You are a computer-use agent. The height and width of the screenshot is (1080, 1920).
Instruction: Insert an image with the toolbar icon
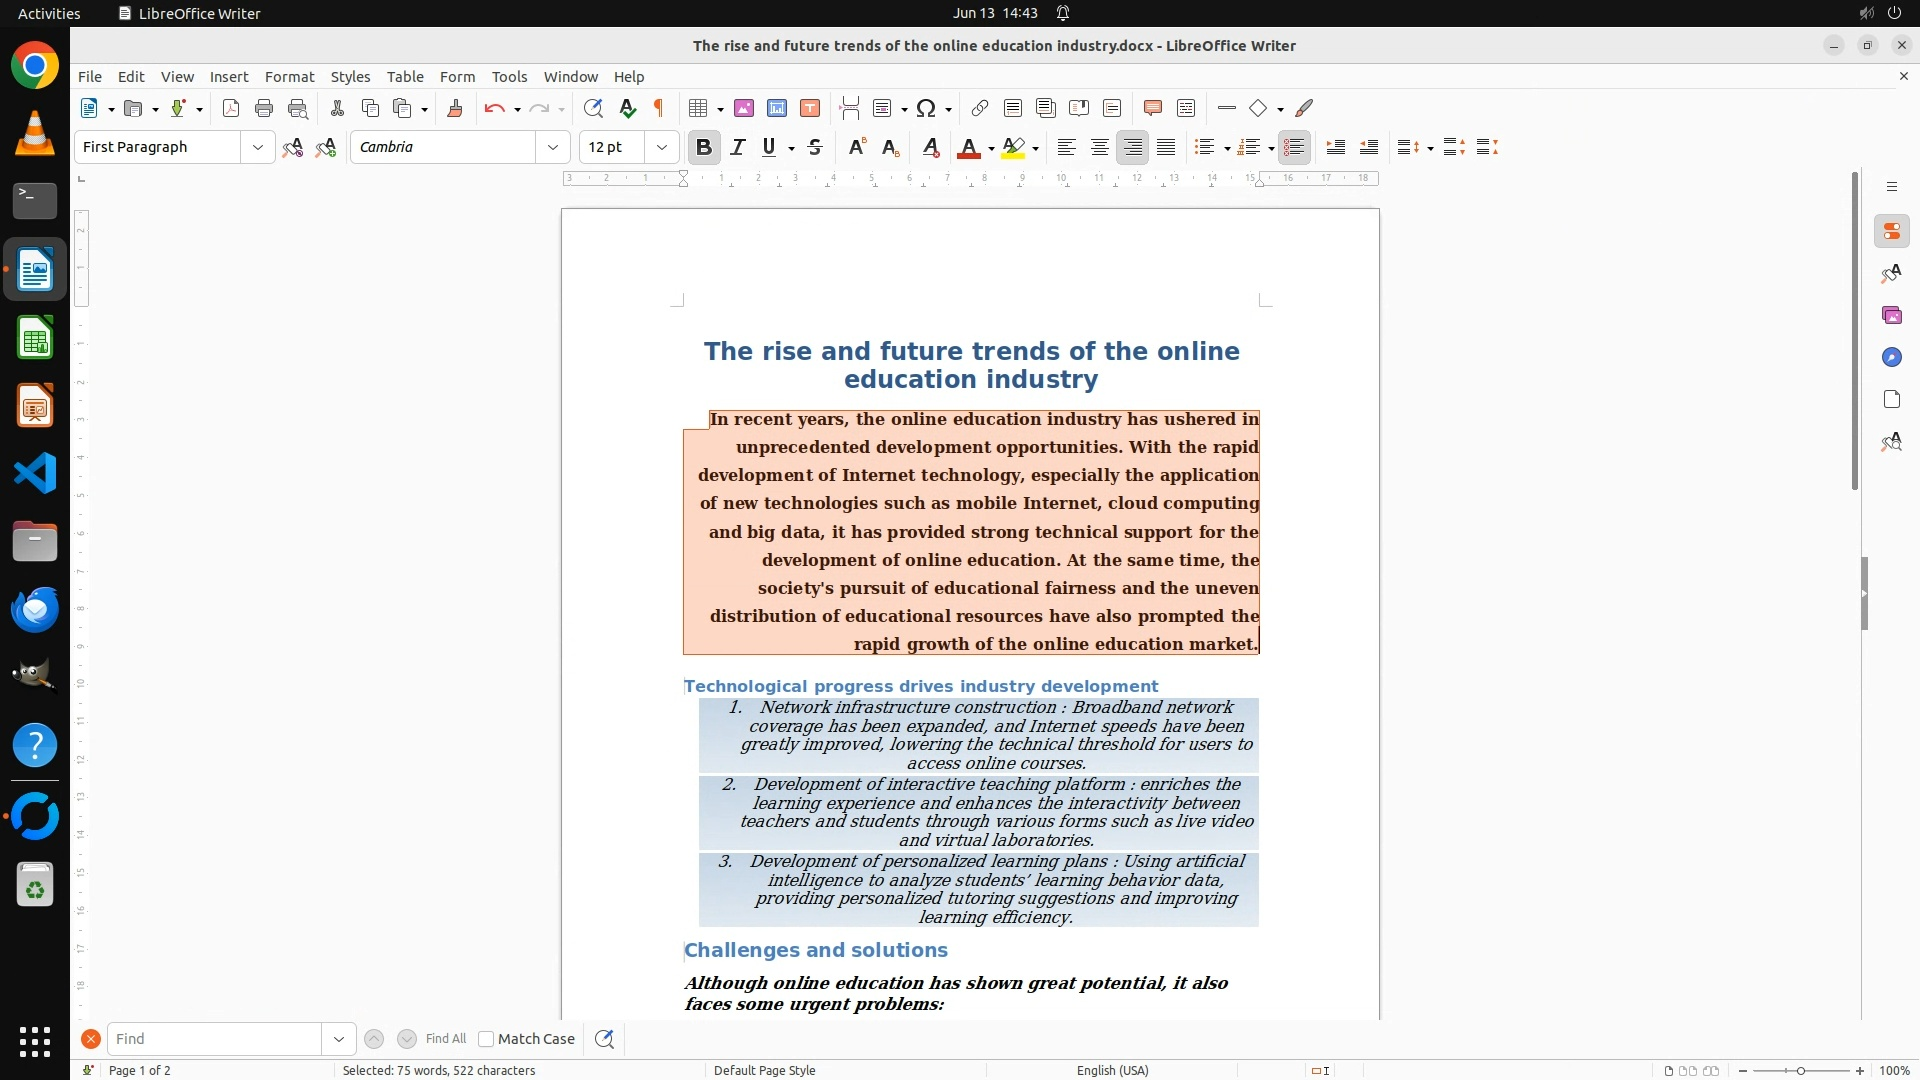click(x=744, y=108)
